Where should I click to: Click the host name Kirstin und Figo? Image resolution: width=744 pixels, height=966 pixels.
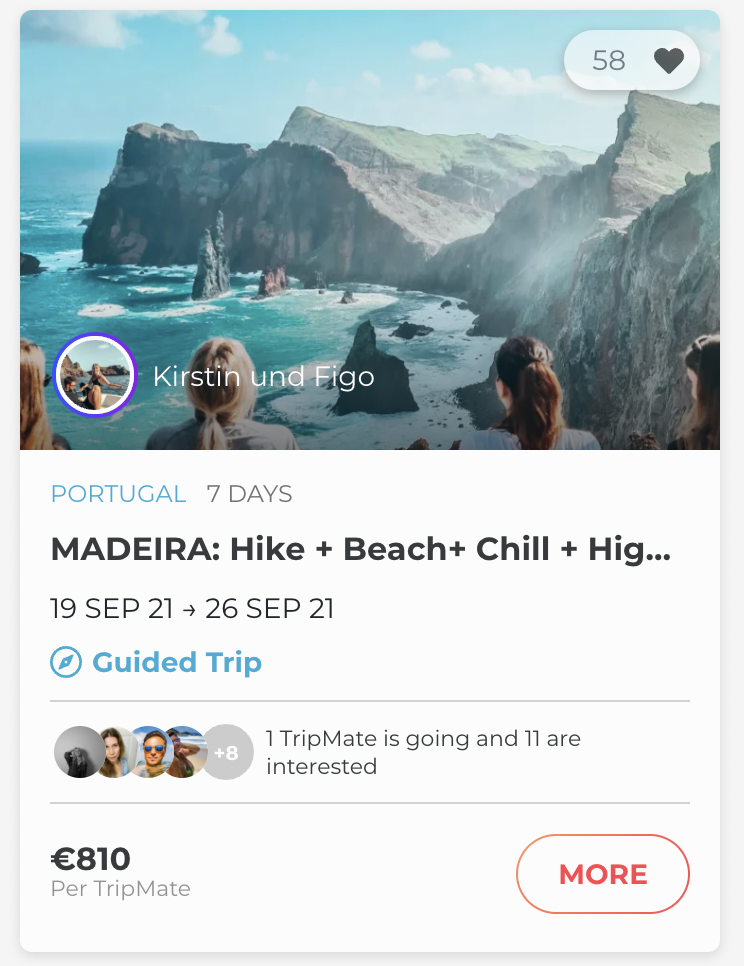click(x=263, y=376)
